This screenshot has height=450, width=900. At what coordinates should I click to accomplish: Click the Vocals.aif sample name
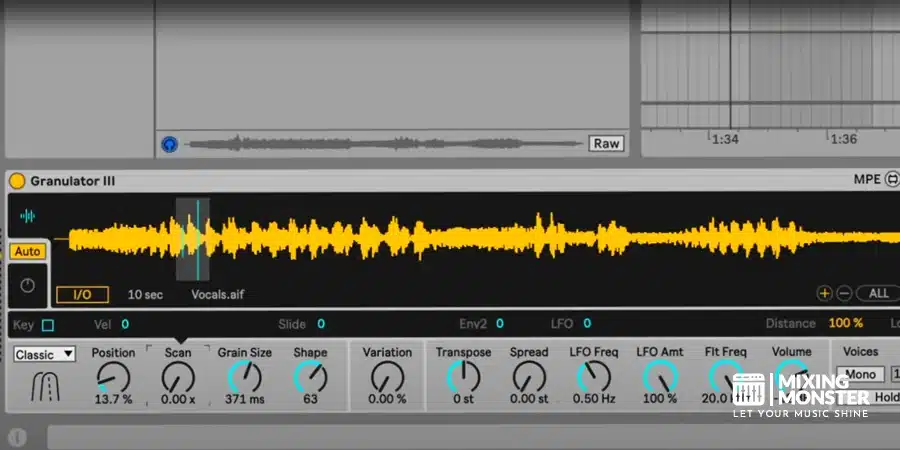[218, 295]
